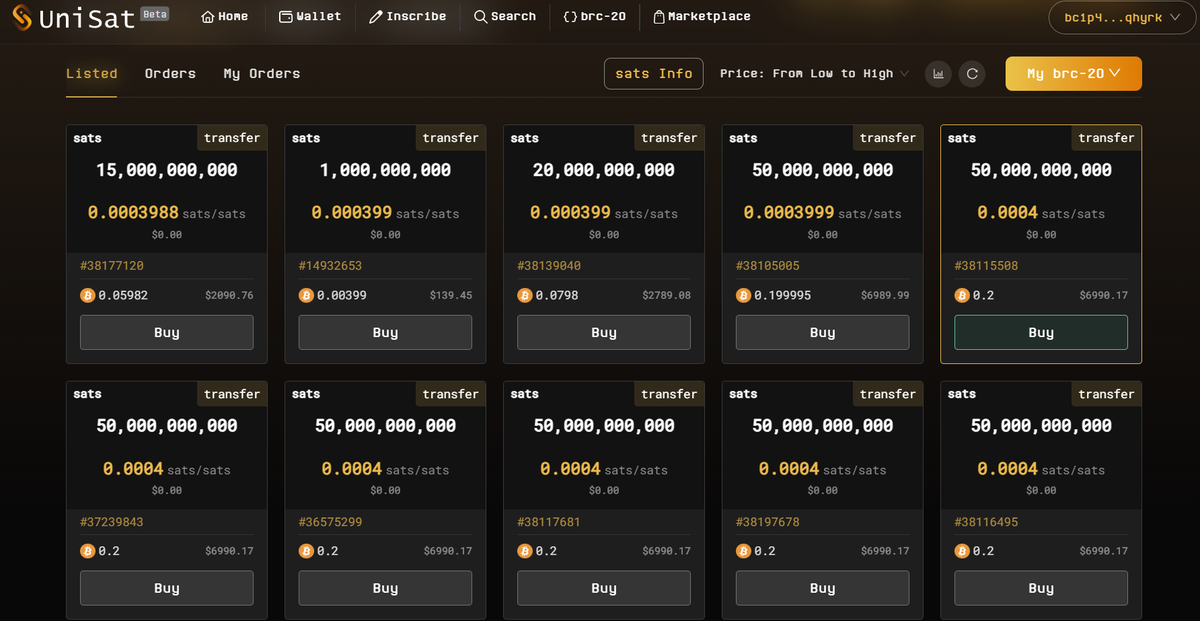Image resolution: width=1200 pixels, height=621 pixels.
Task: Buy listing #38117681
Action: [604, 588]
